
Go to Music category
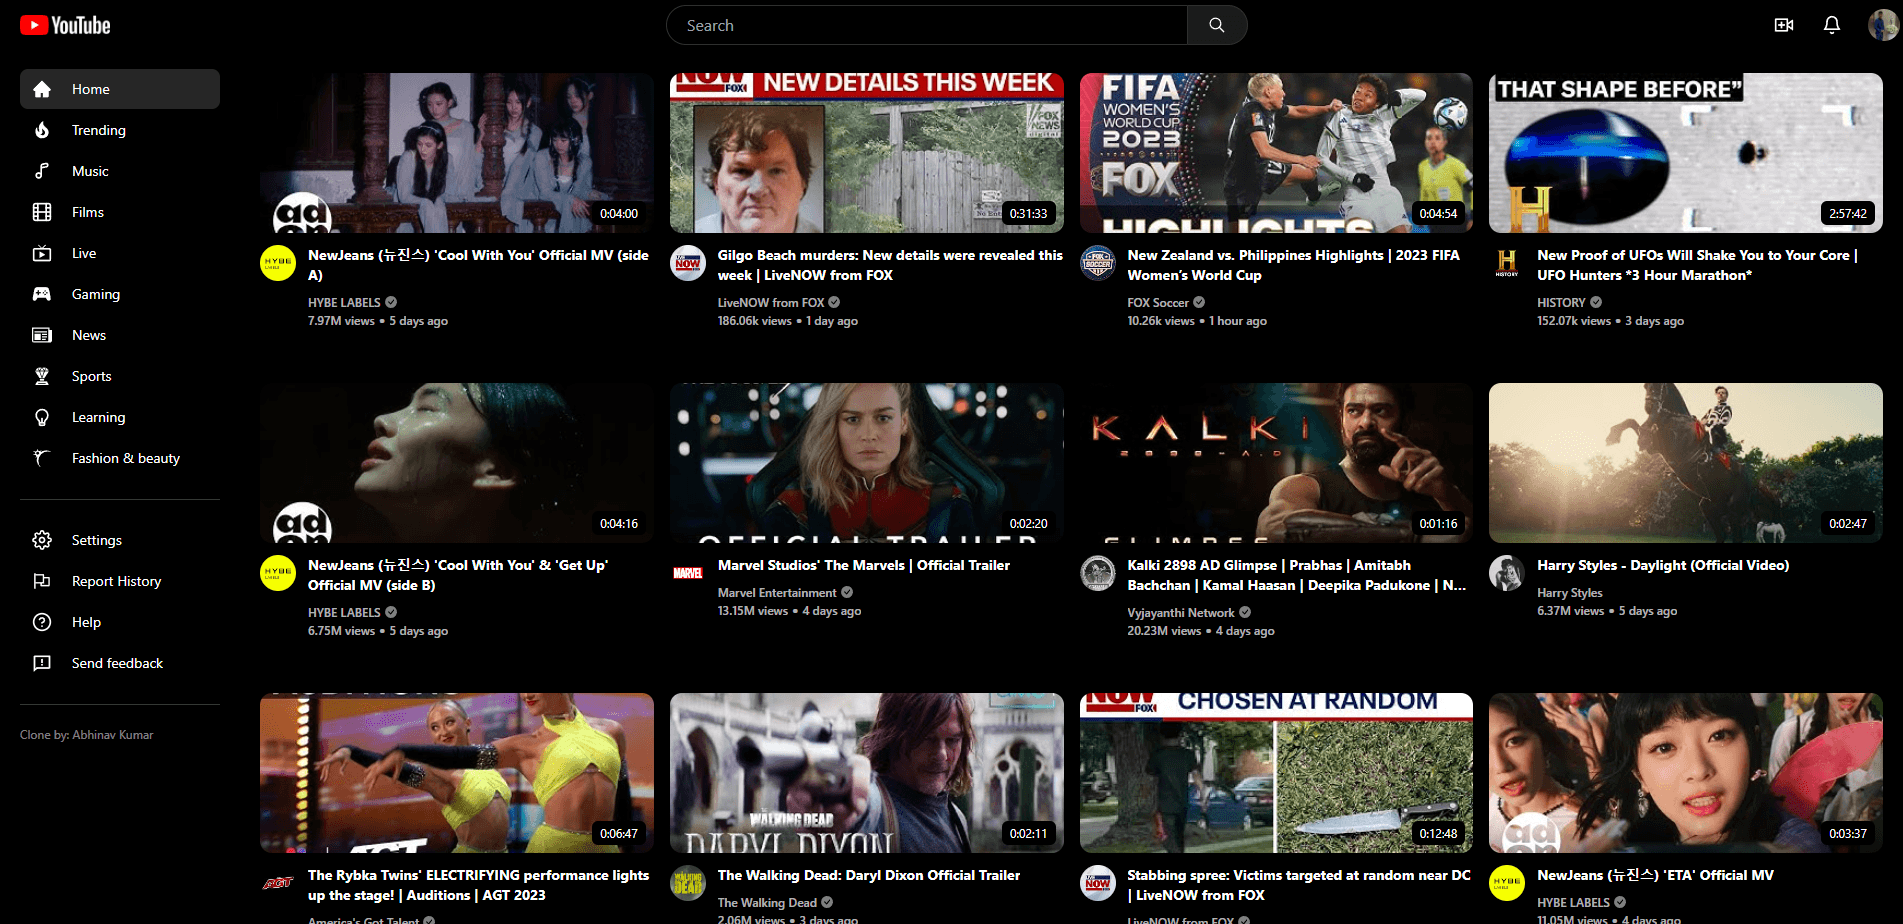point(120,171)
